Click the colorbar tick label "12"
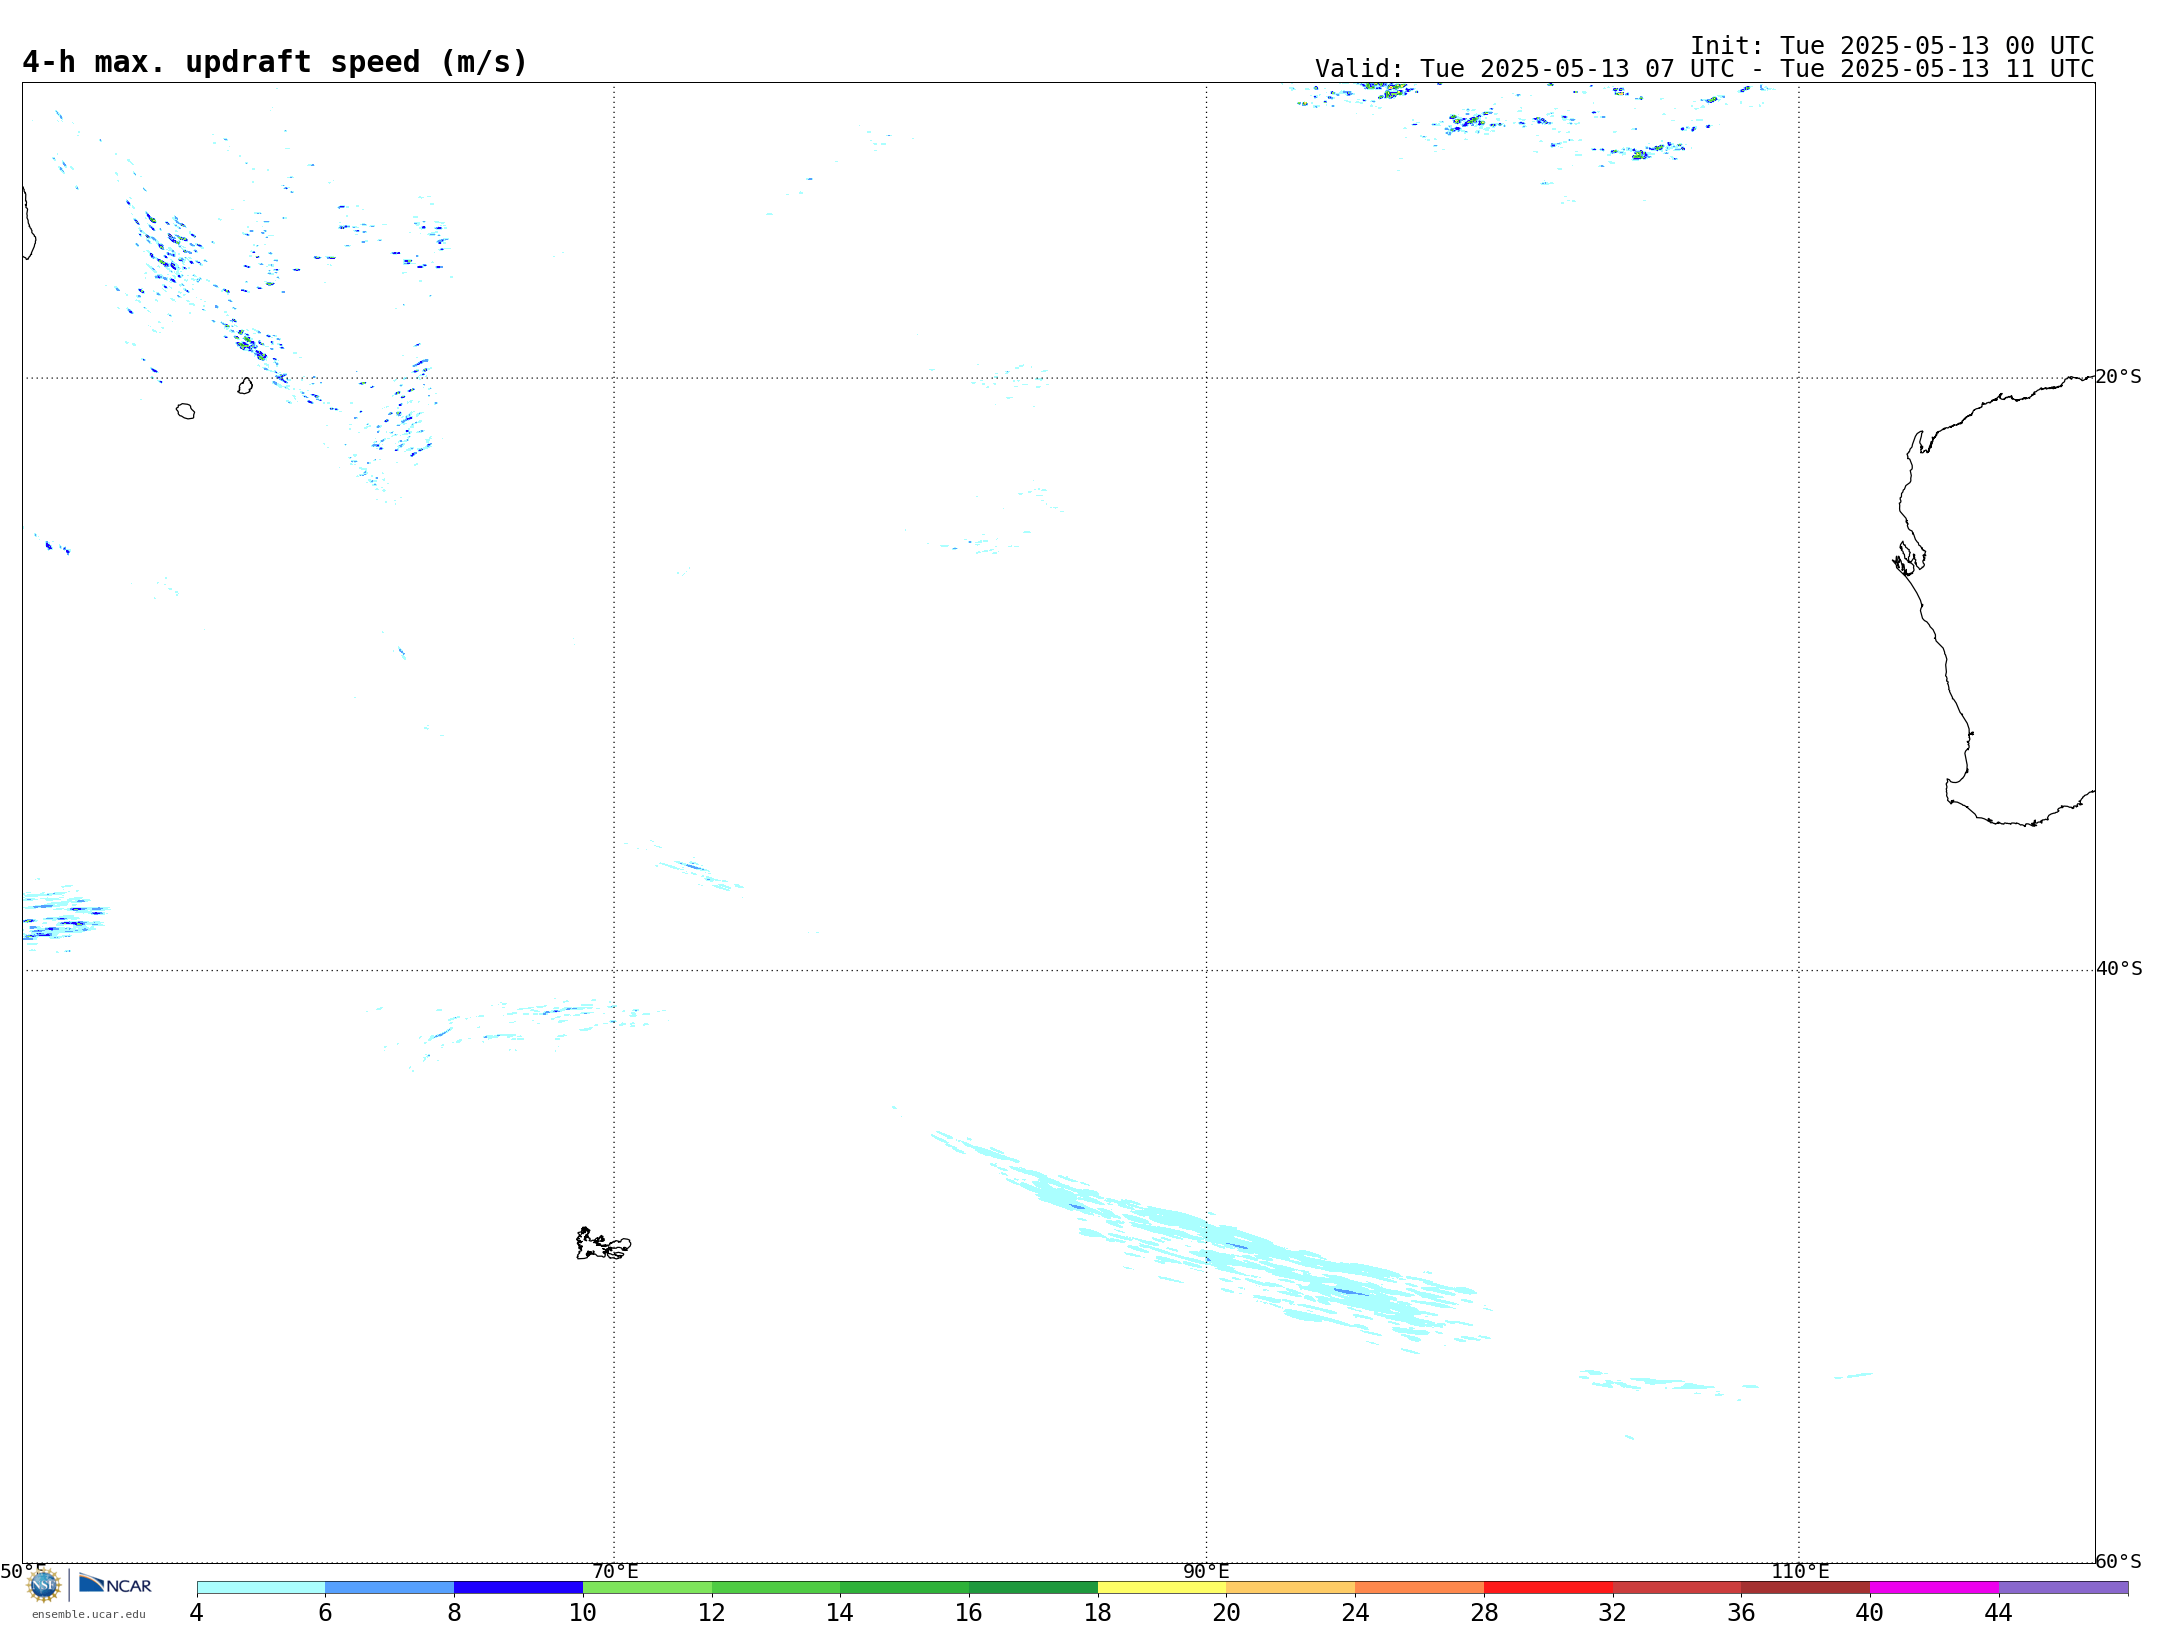The image size is (2160, 1626). coord(712,1613)
